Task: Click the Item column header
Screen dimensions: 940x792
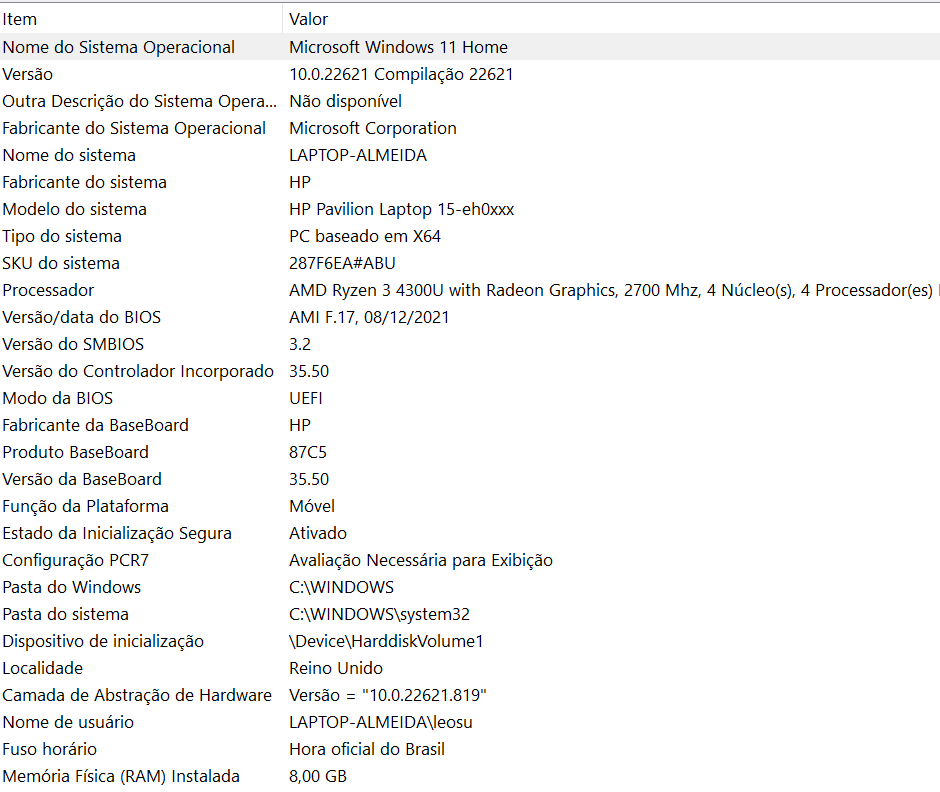Action: point(141,19)
